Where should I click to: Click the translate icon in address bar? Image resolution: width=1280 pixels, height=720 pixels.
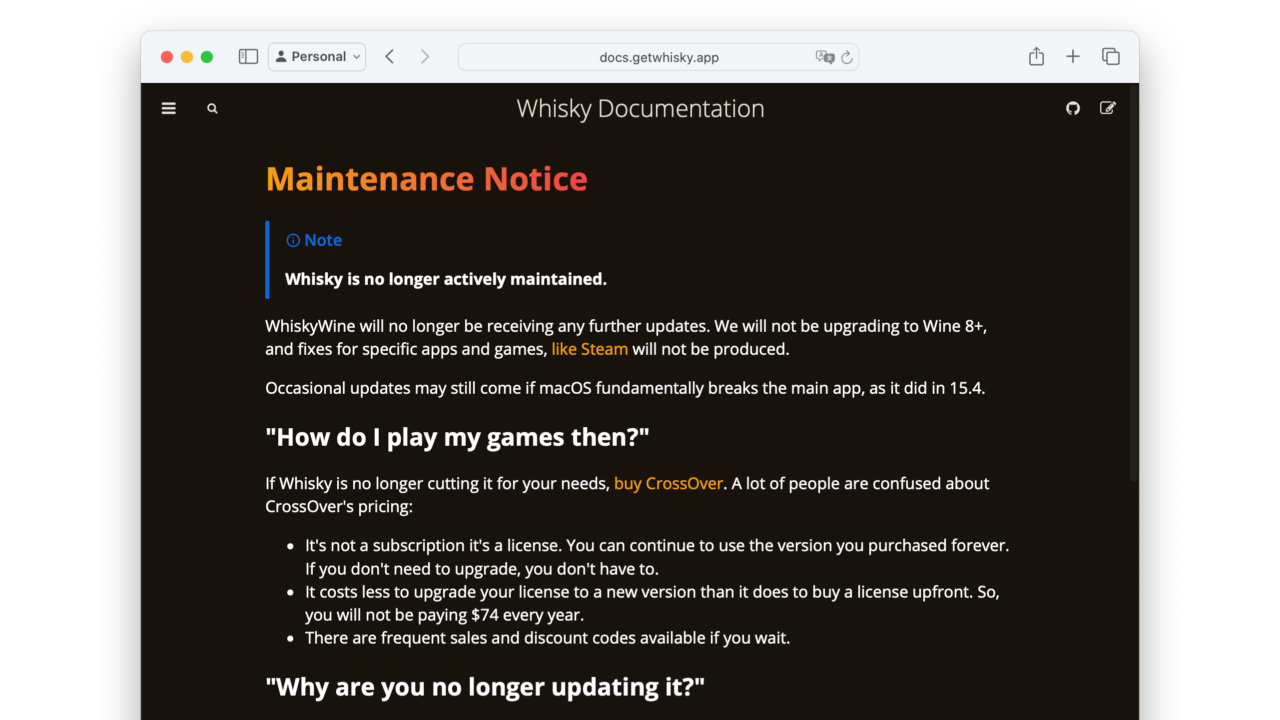(x=824, y=57)
